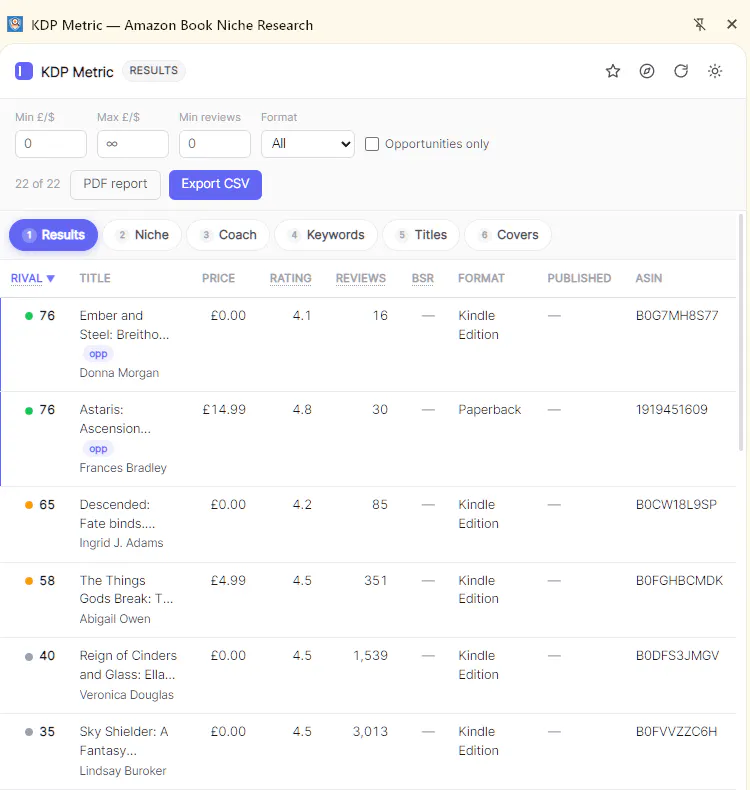Click ASIN 1919451609
This screenshot has width=750, height=790.
click(x=671, y=410)
